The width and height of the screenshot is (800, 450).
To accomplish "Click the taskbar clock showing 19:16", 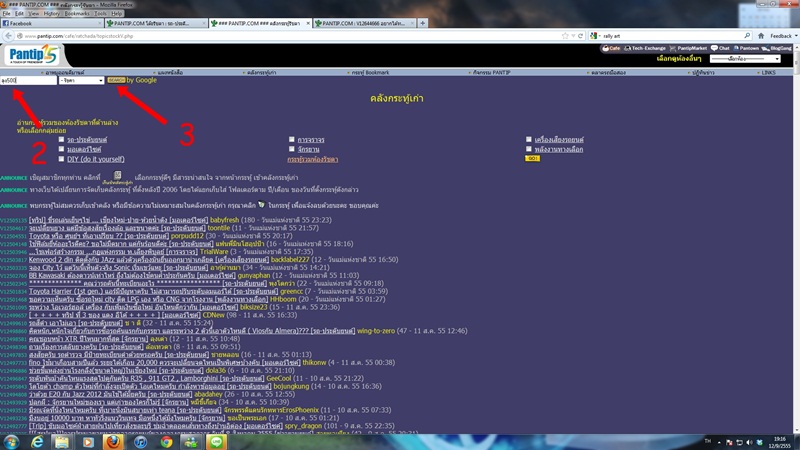I will coord(780,442).
